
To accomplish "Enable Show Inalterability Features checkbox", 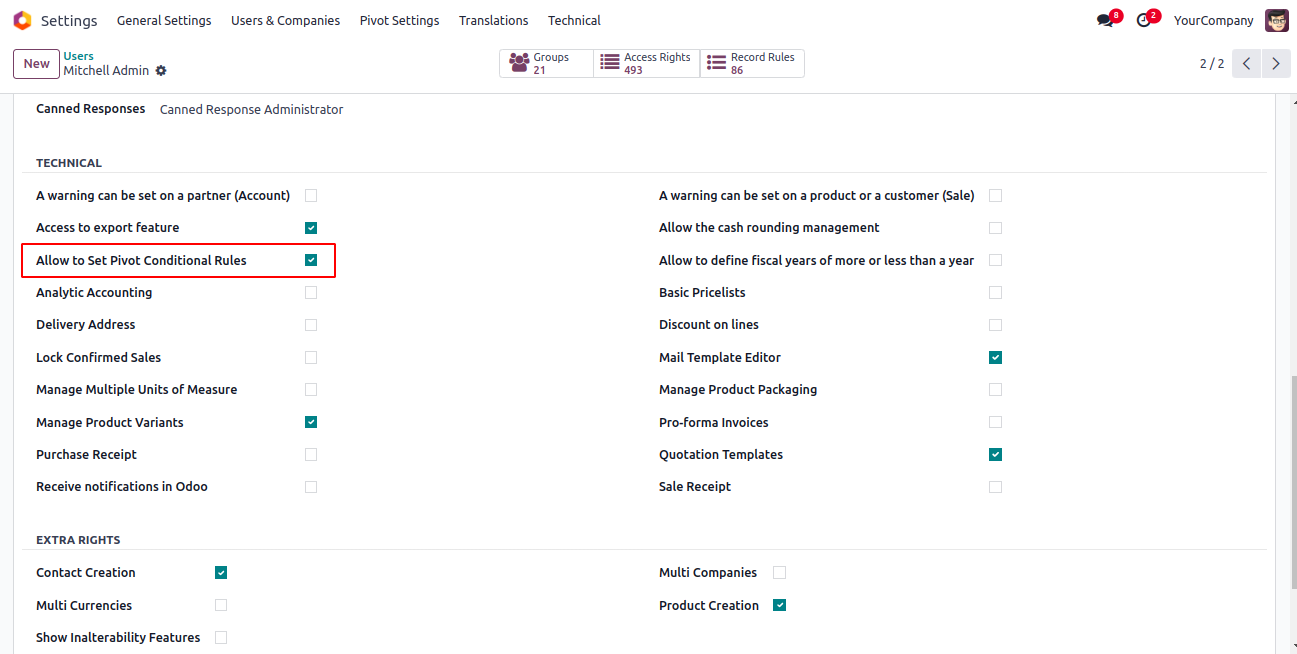I will point(221,637).
